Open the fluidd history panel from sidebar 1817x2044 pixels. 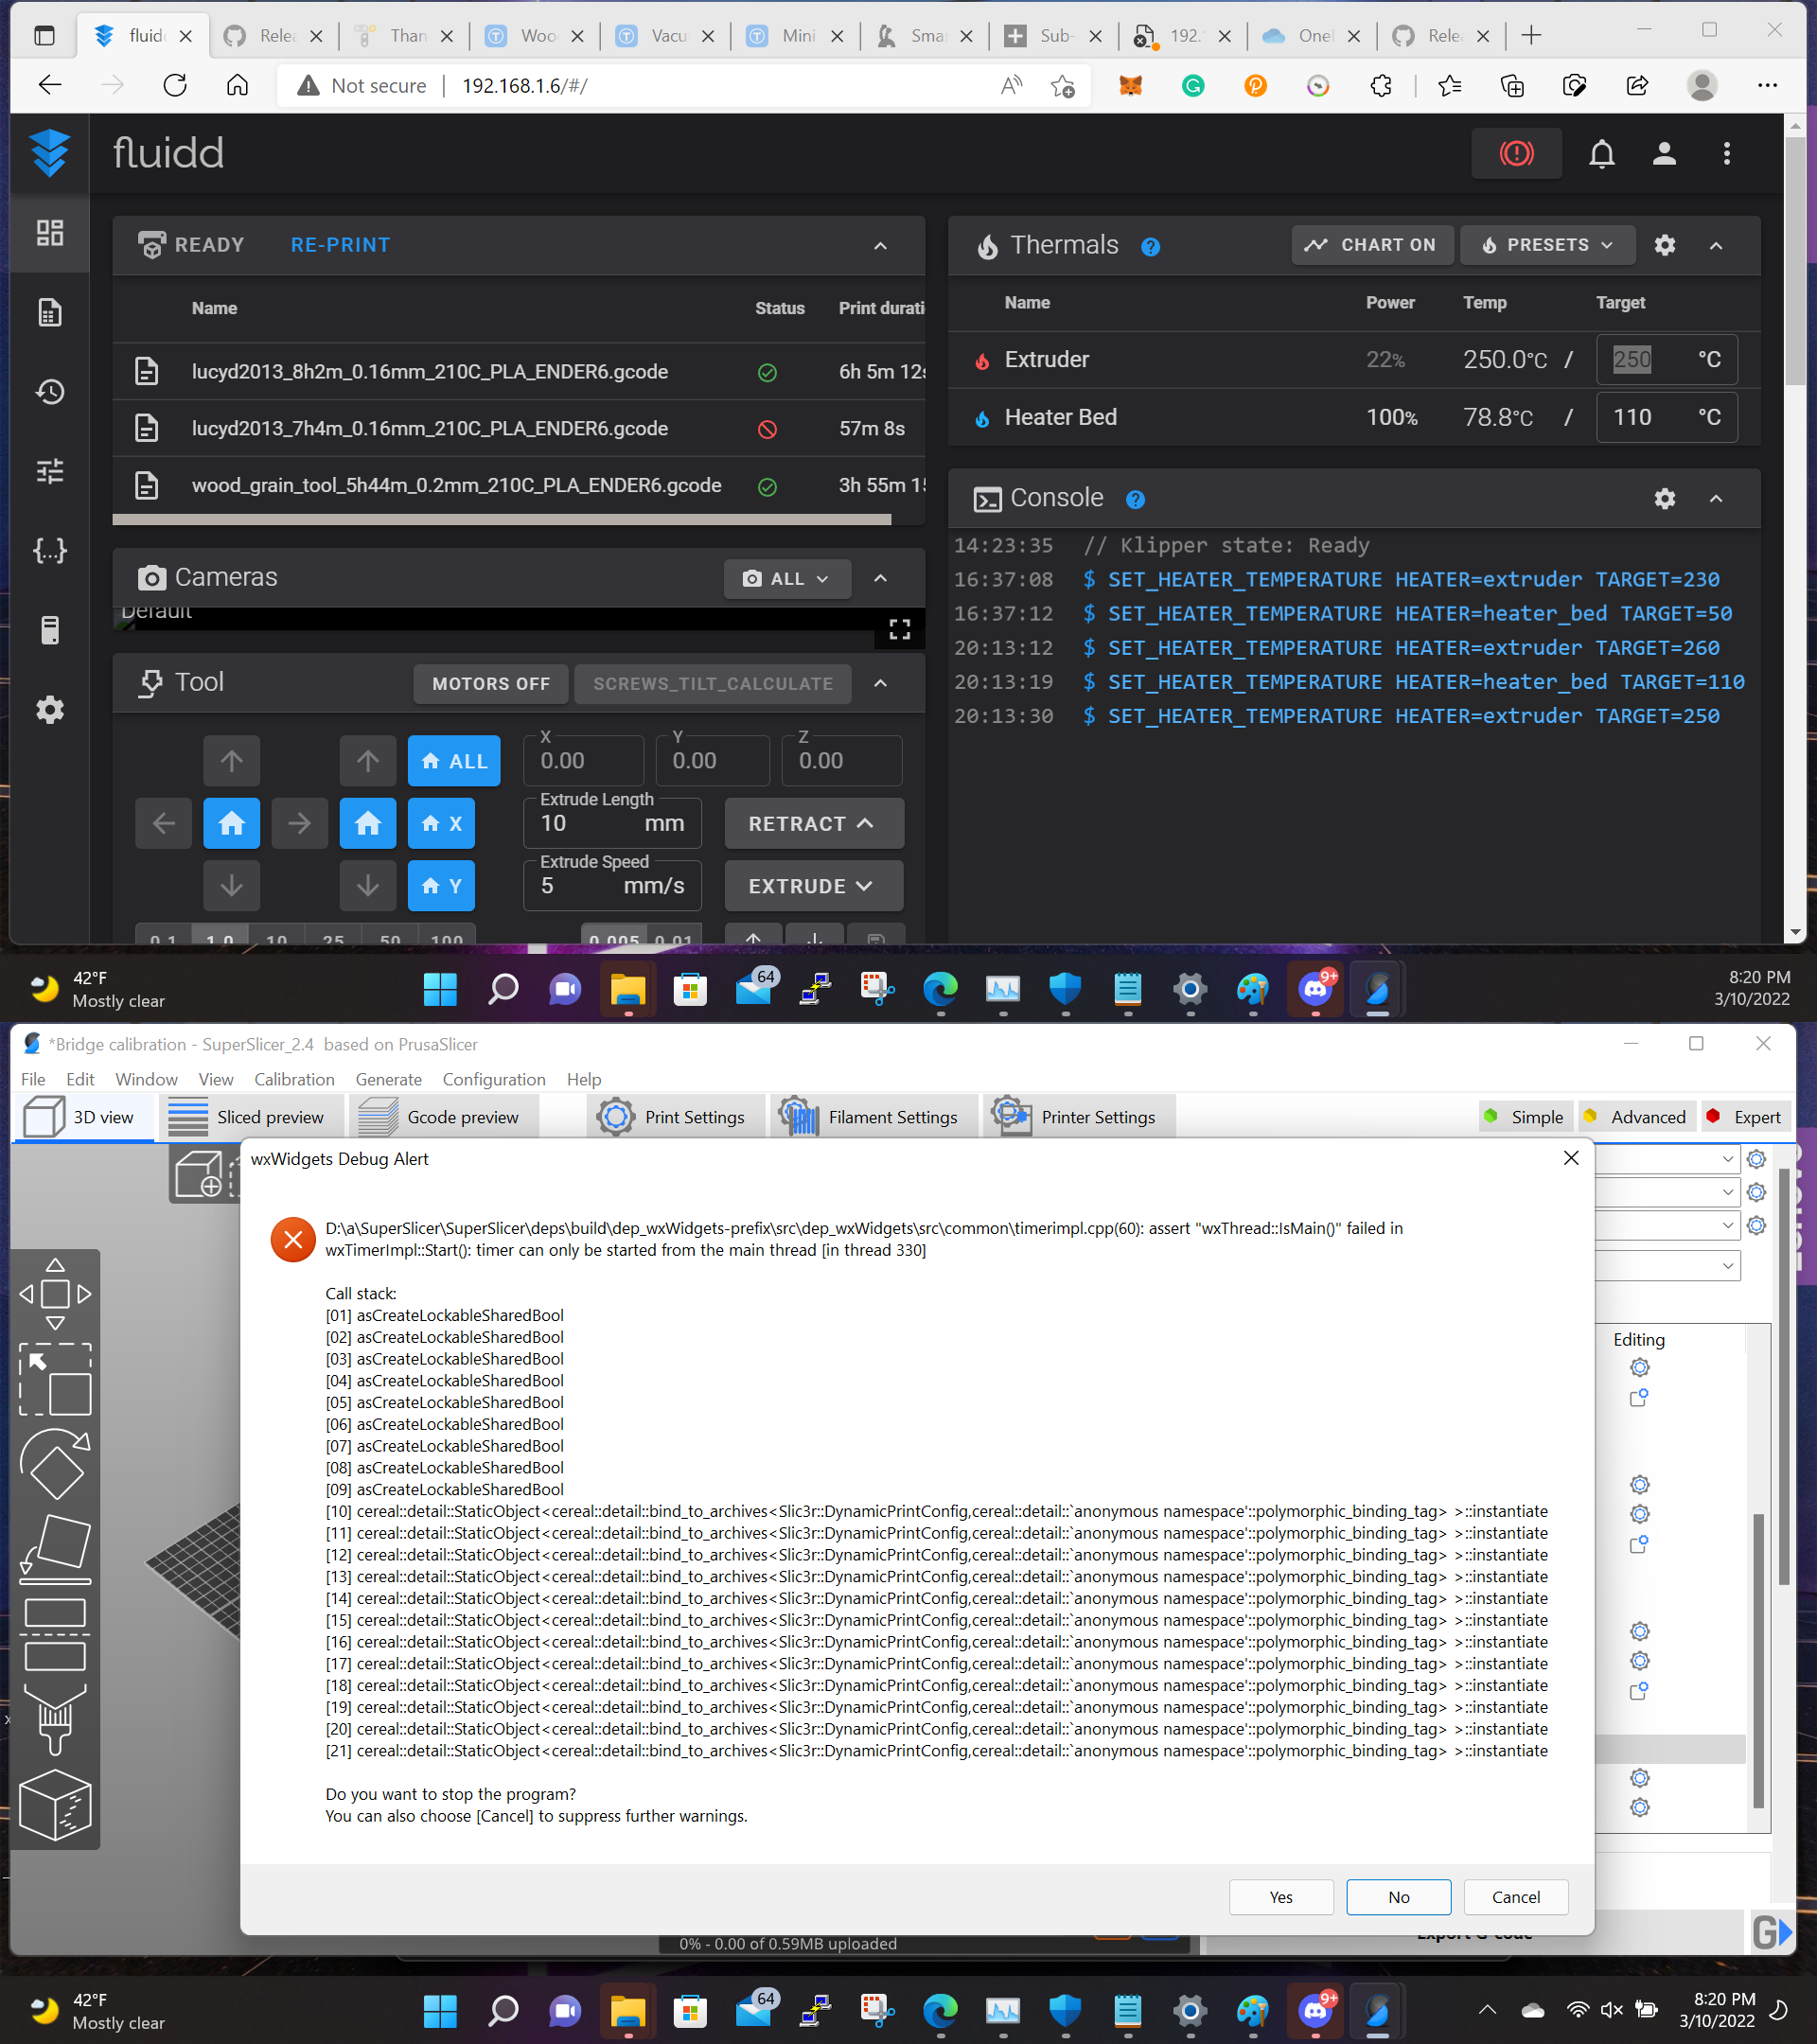tap(49, 392)
